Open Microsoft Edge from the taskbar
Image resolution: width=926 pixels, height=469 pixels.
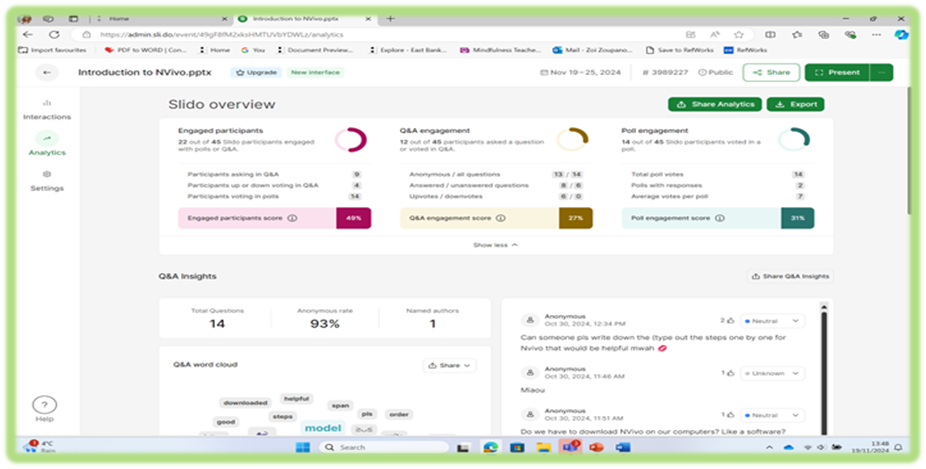(x=490, y=447)
